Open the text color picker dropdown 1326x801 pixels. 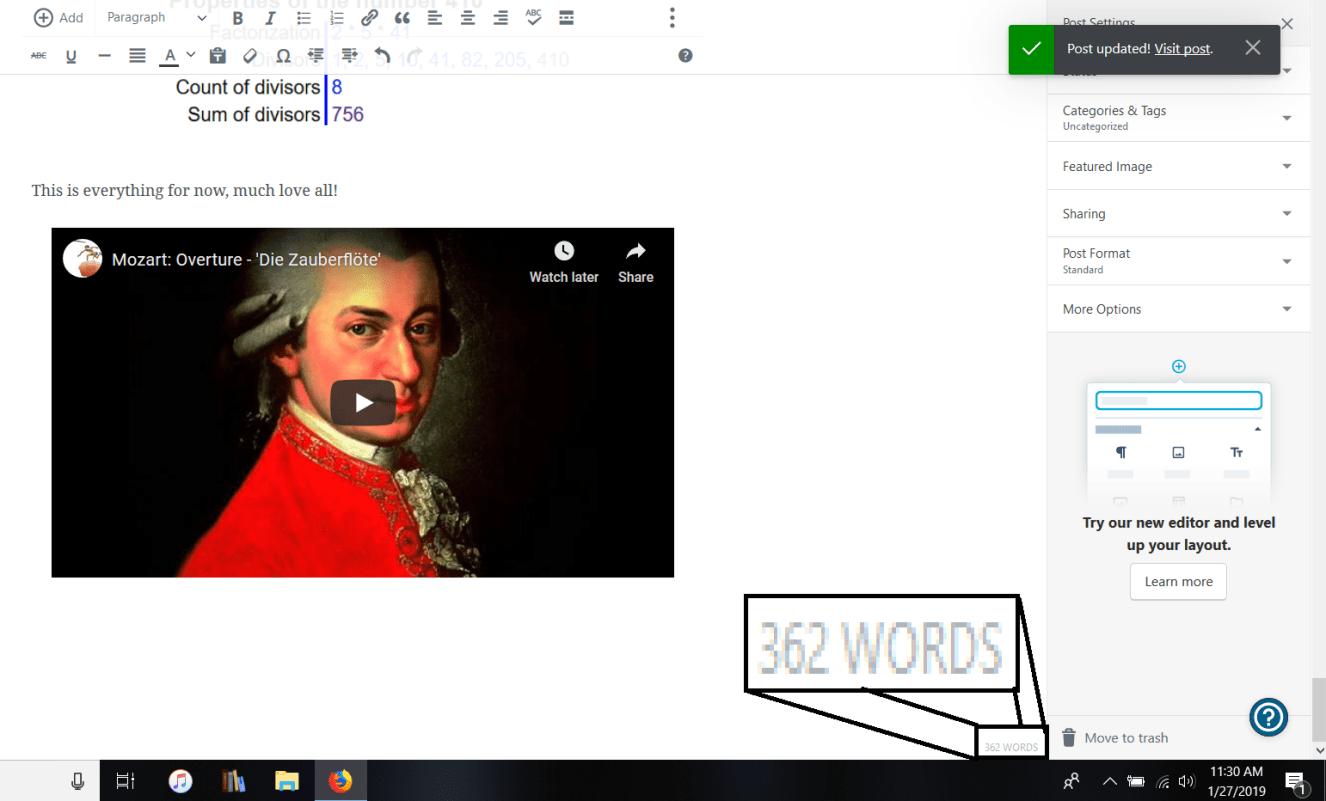[x=188, y=55]
